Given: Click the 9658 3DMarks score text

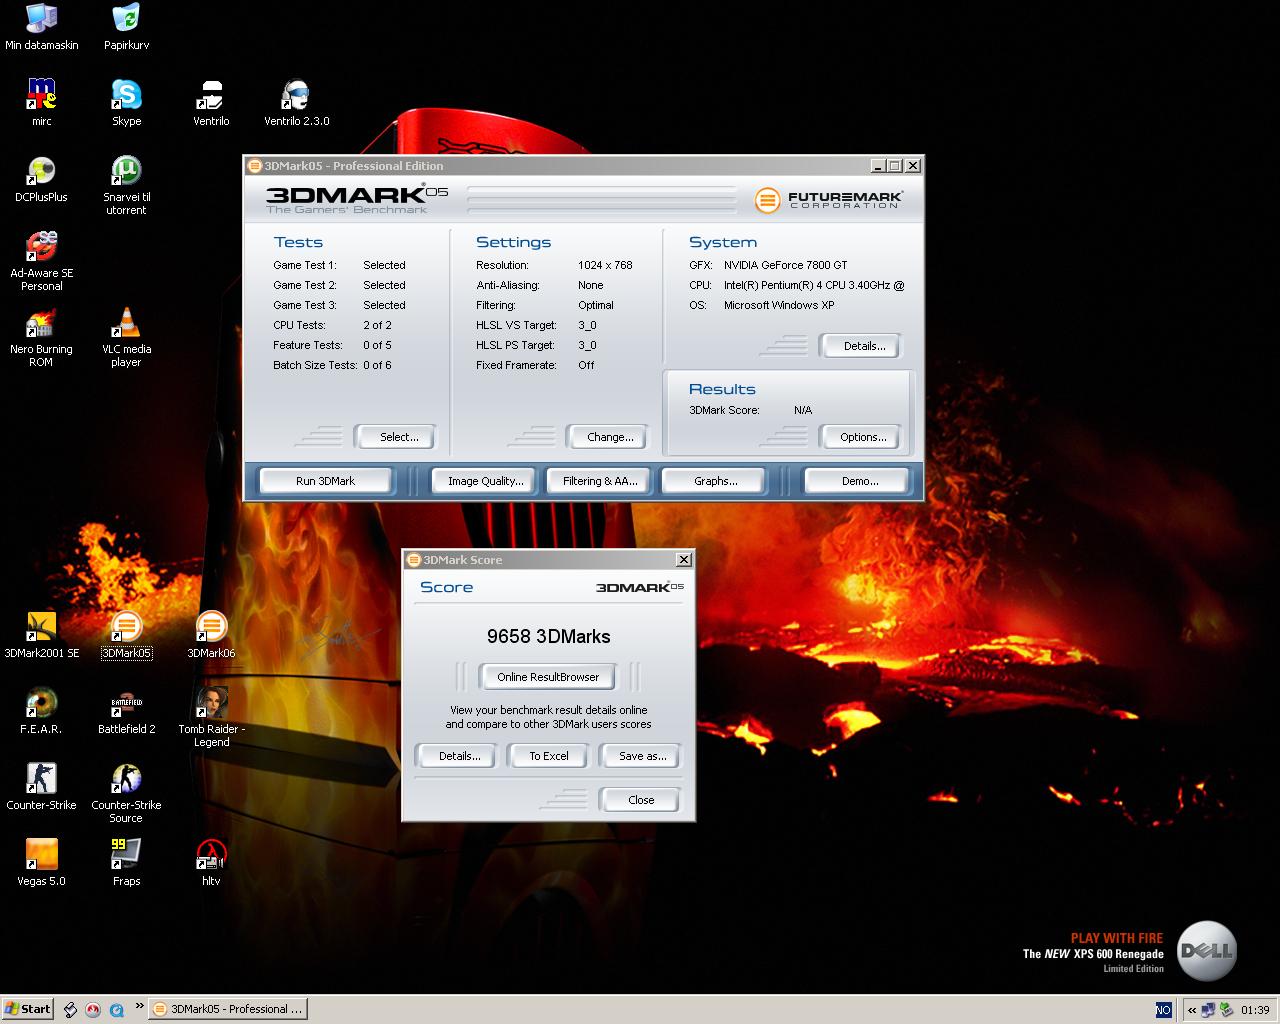Looking at the screenshot, I should (x=548, y=636).
